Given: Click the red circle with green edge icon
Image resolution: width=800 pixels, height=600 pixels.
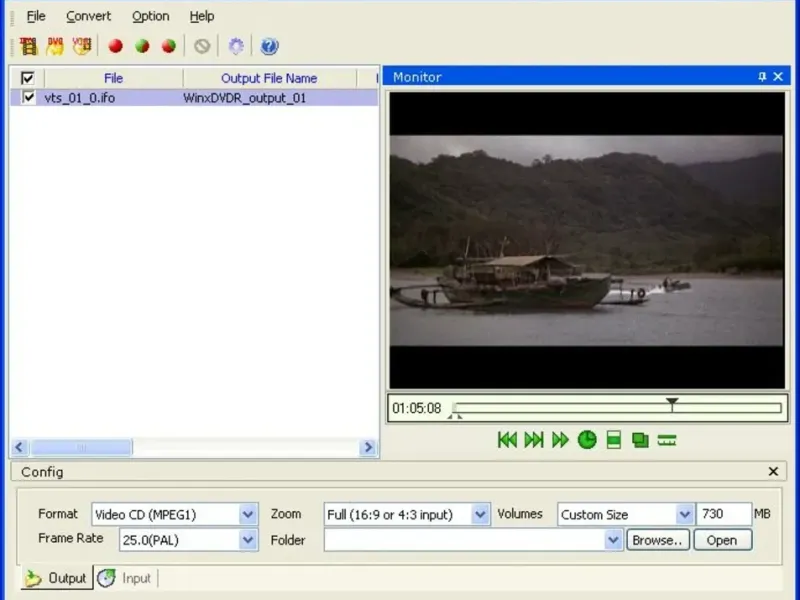Looking at the screenshot, I should [169, 46].
